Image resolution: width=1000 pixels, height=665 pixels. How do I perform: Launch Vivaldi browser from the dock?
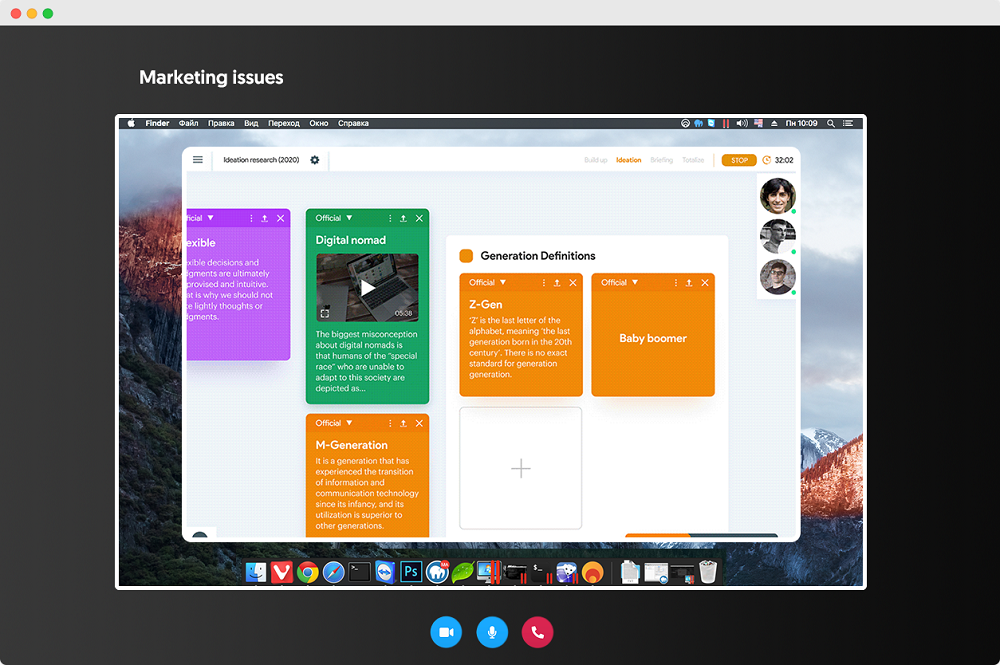281,572
